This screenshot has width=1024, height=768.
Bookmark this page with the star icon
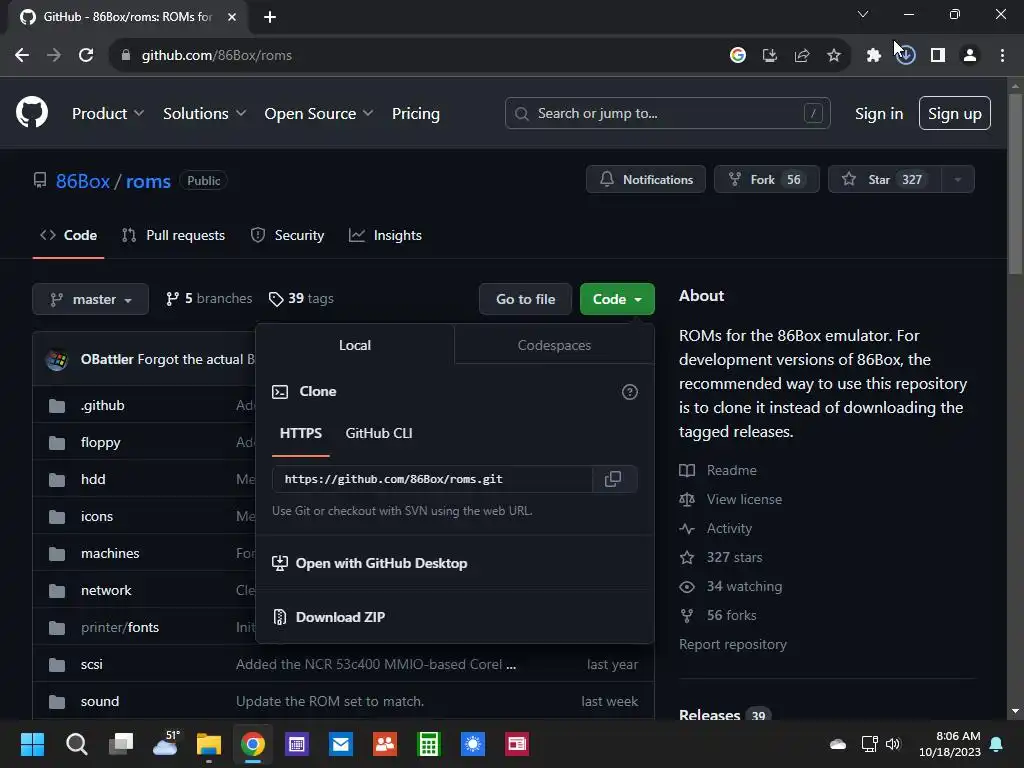[x=833, y=56]
